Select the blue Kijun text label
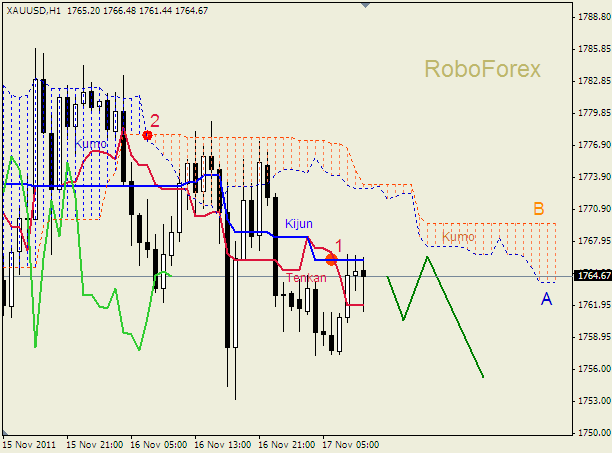 [299, 224]
